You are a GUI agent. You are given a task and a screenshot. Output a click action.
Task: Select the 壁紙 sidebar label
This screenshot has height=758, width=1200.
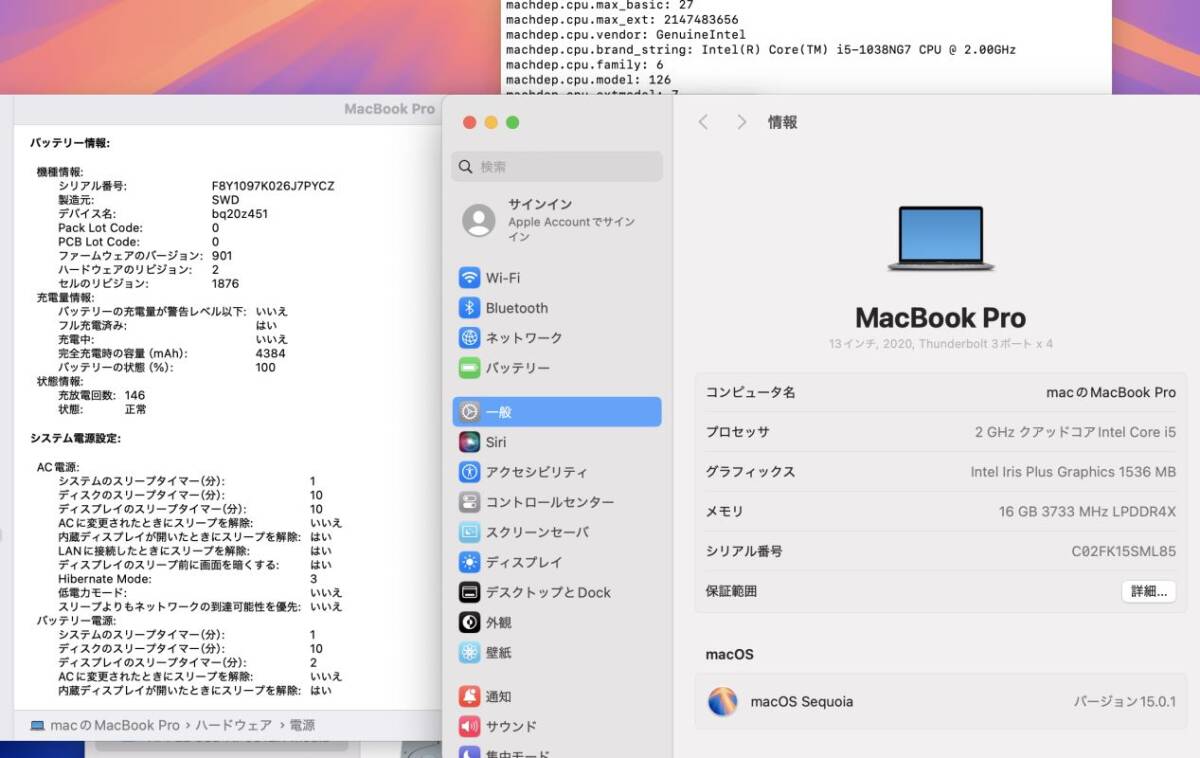(x=499, y=652)
